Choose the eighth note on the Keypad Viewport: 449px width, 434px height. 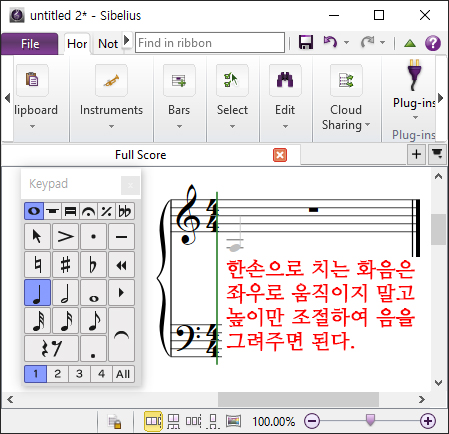93,321
